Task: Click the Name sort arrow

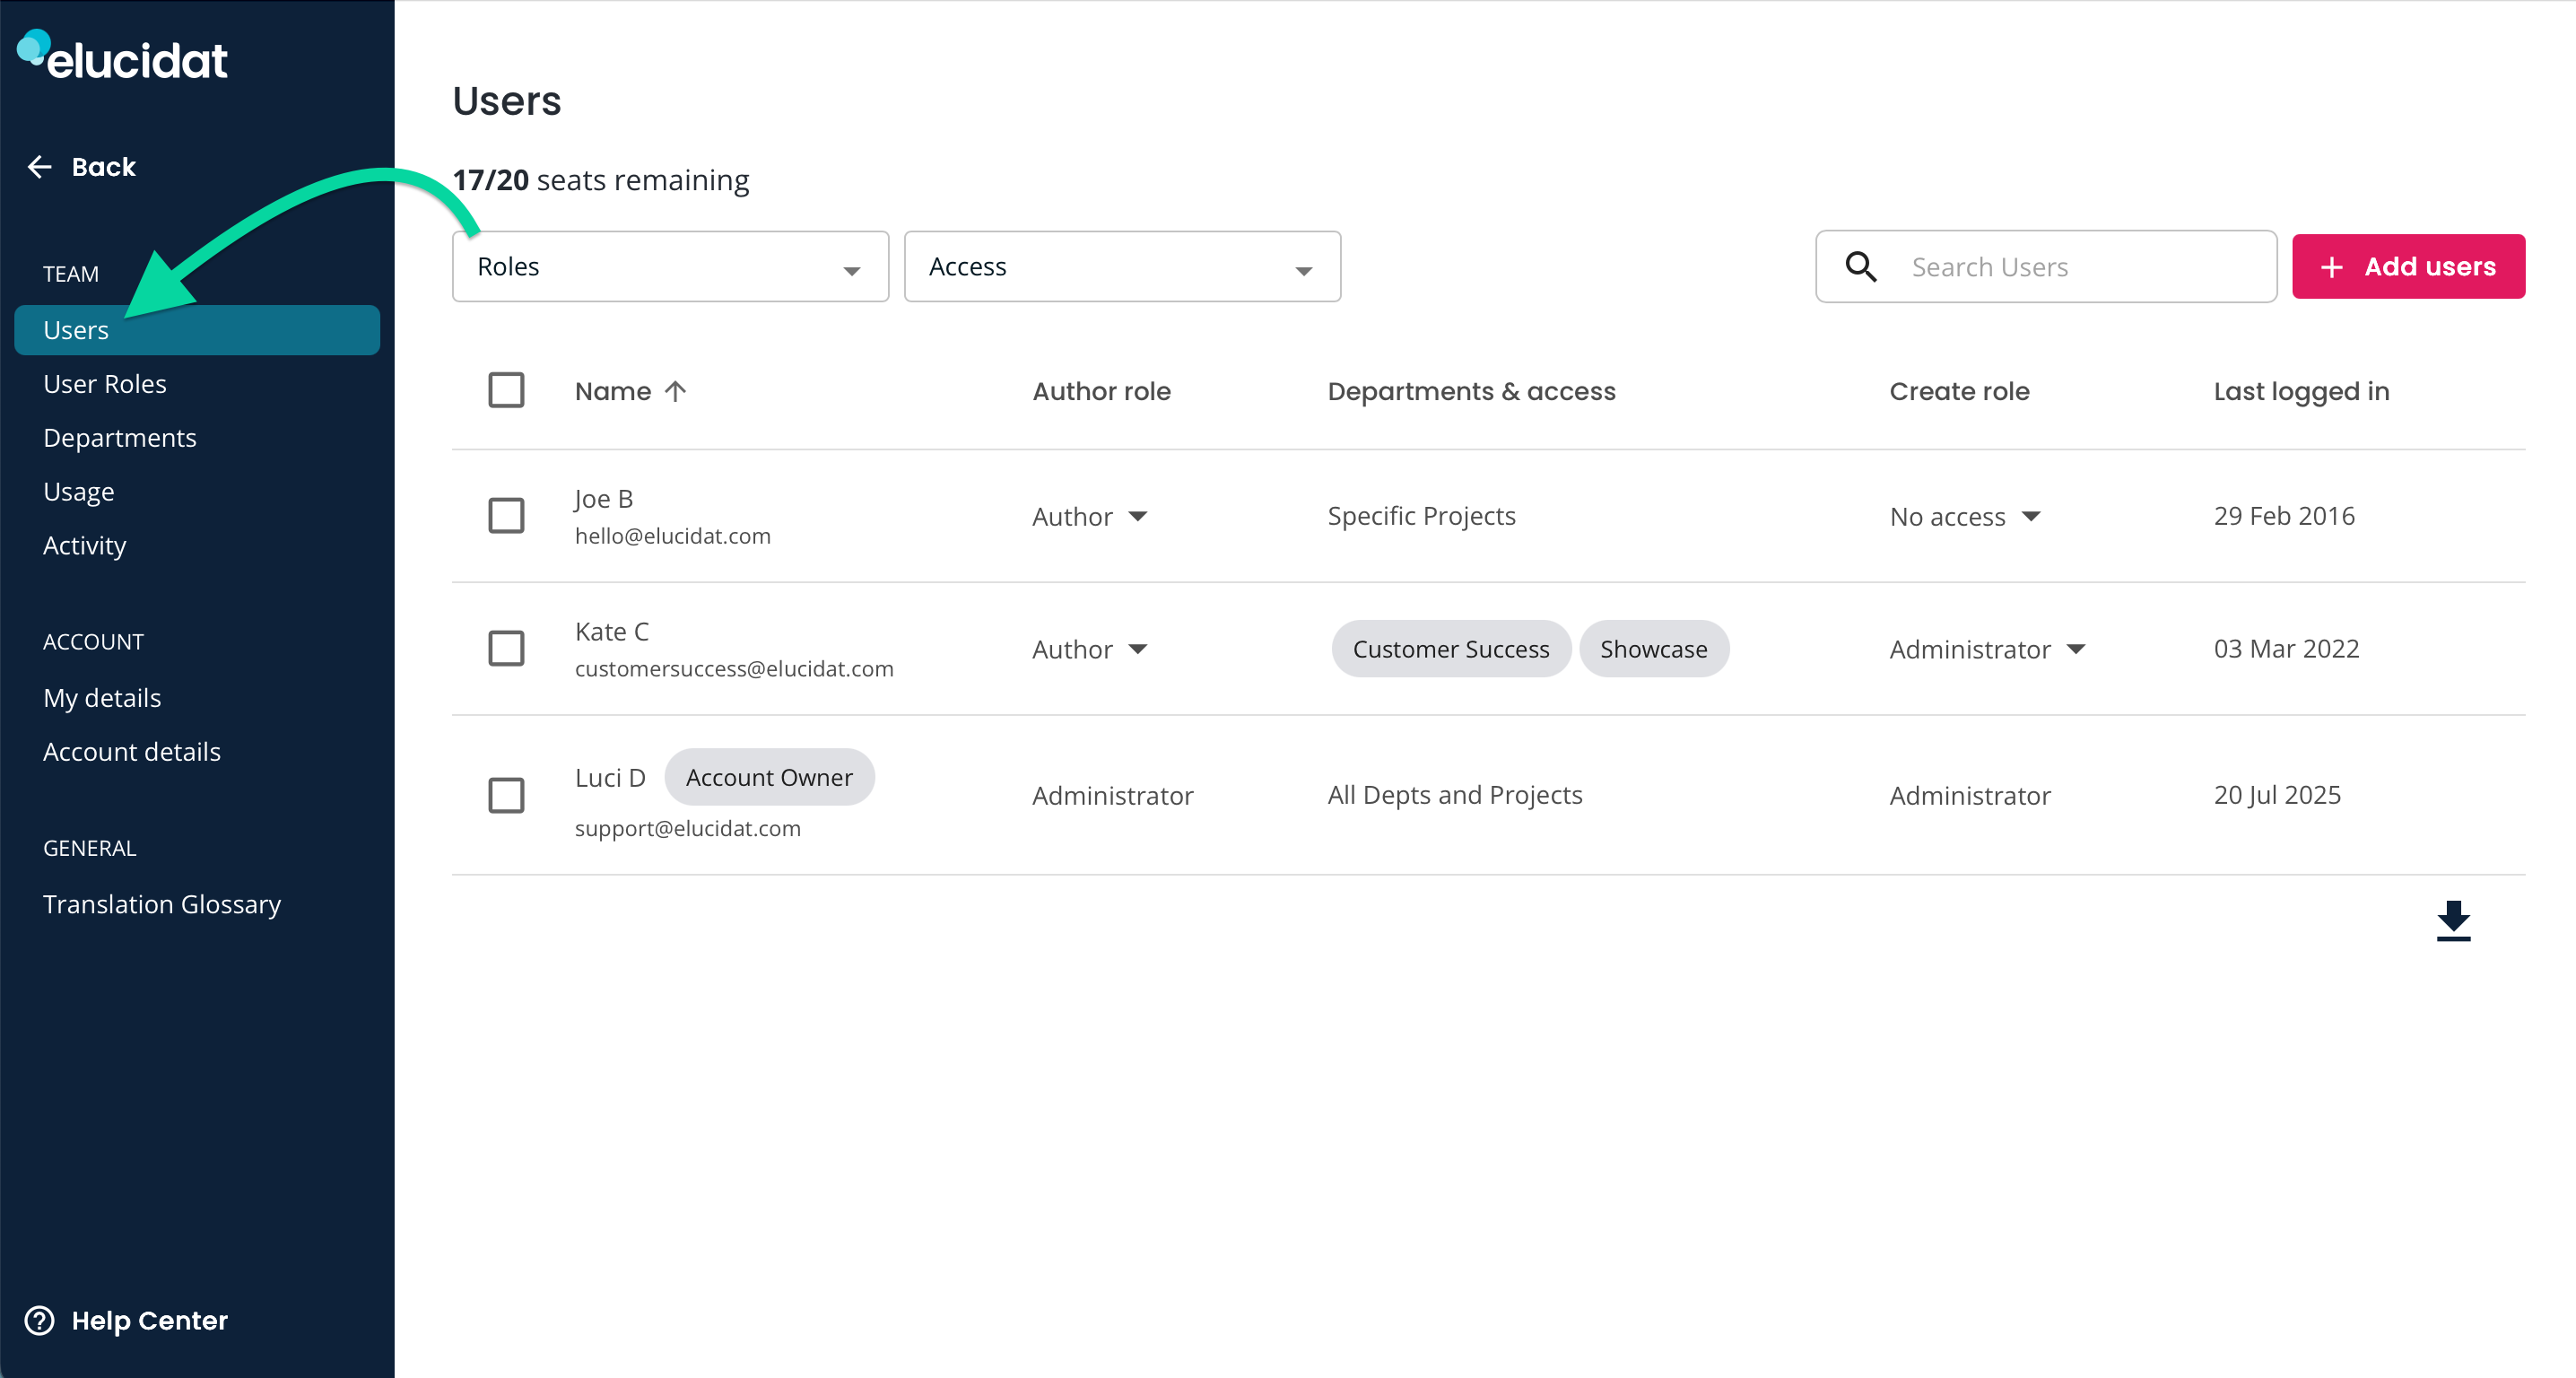Action: (x=676, y=391)
